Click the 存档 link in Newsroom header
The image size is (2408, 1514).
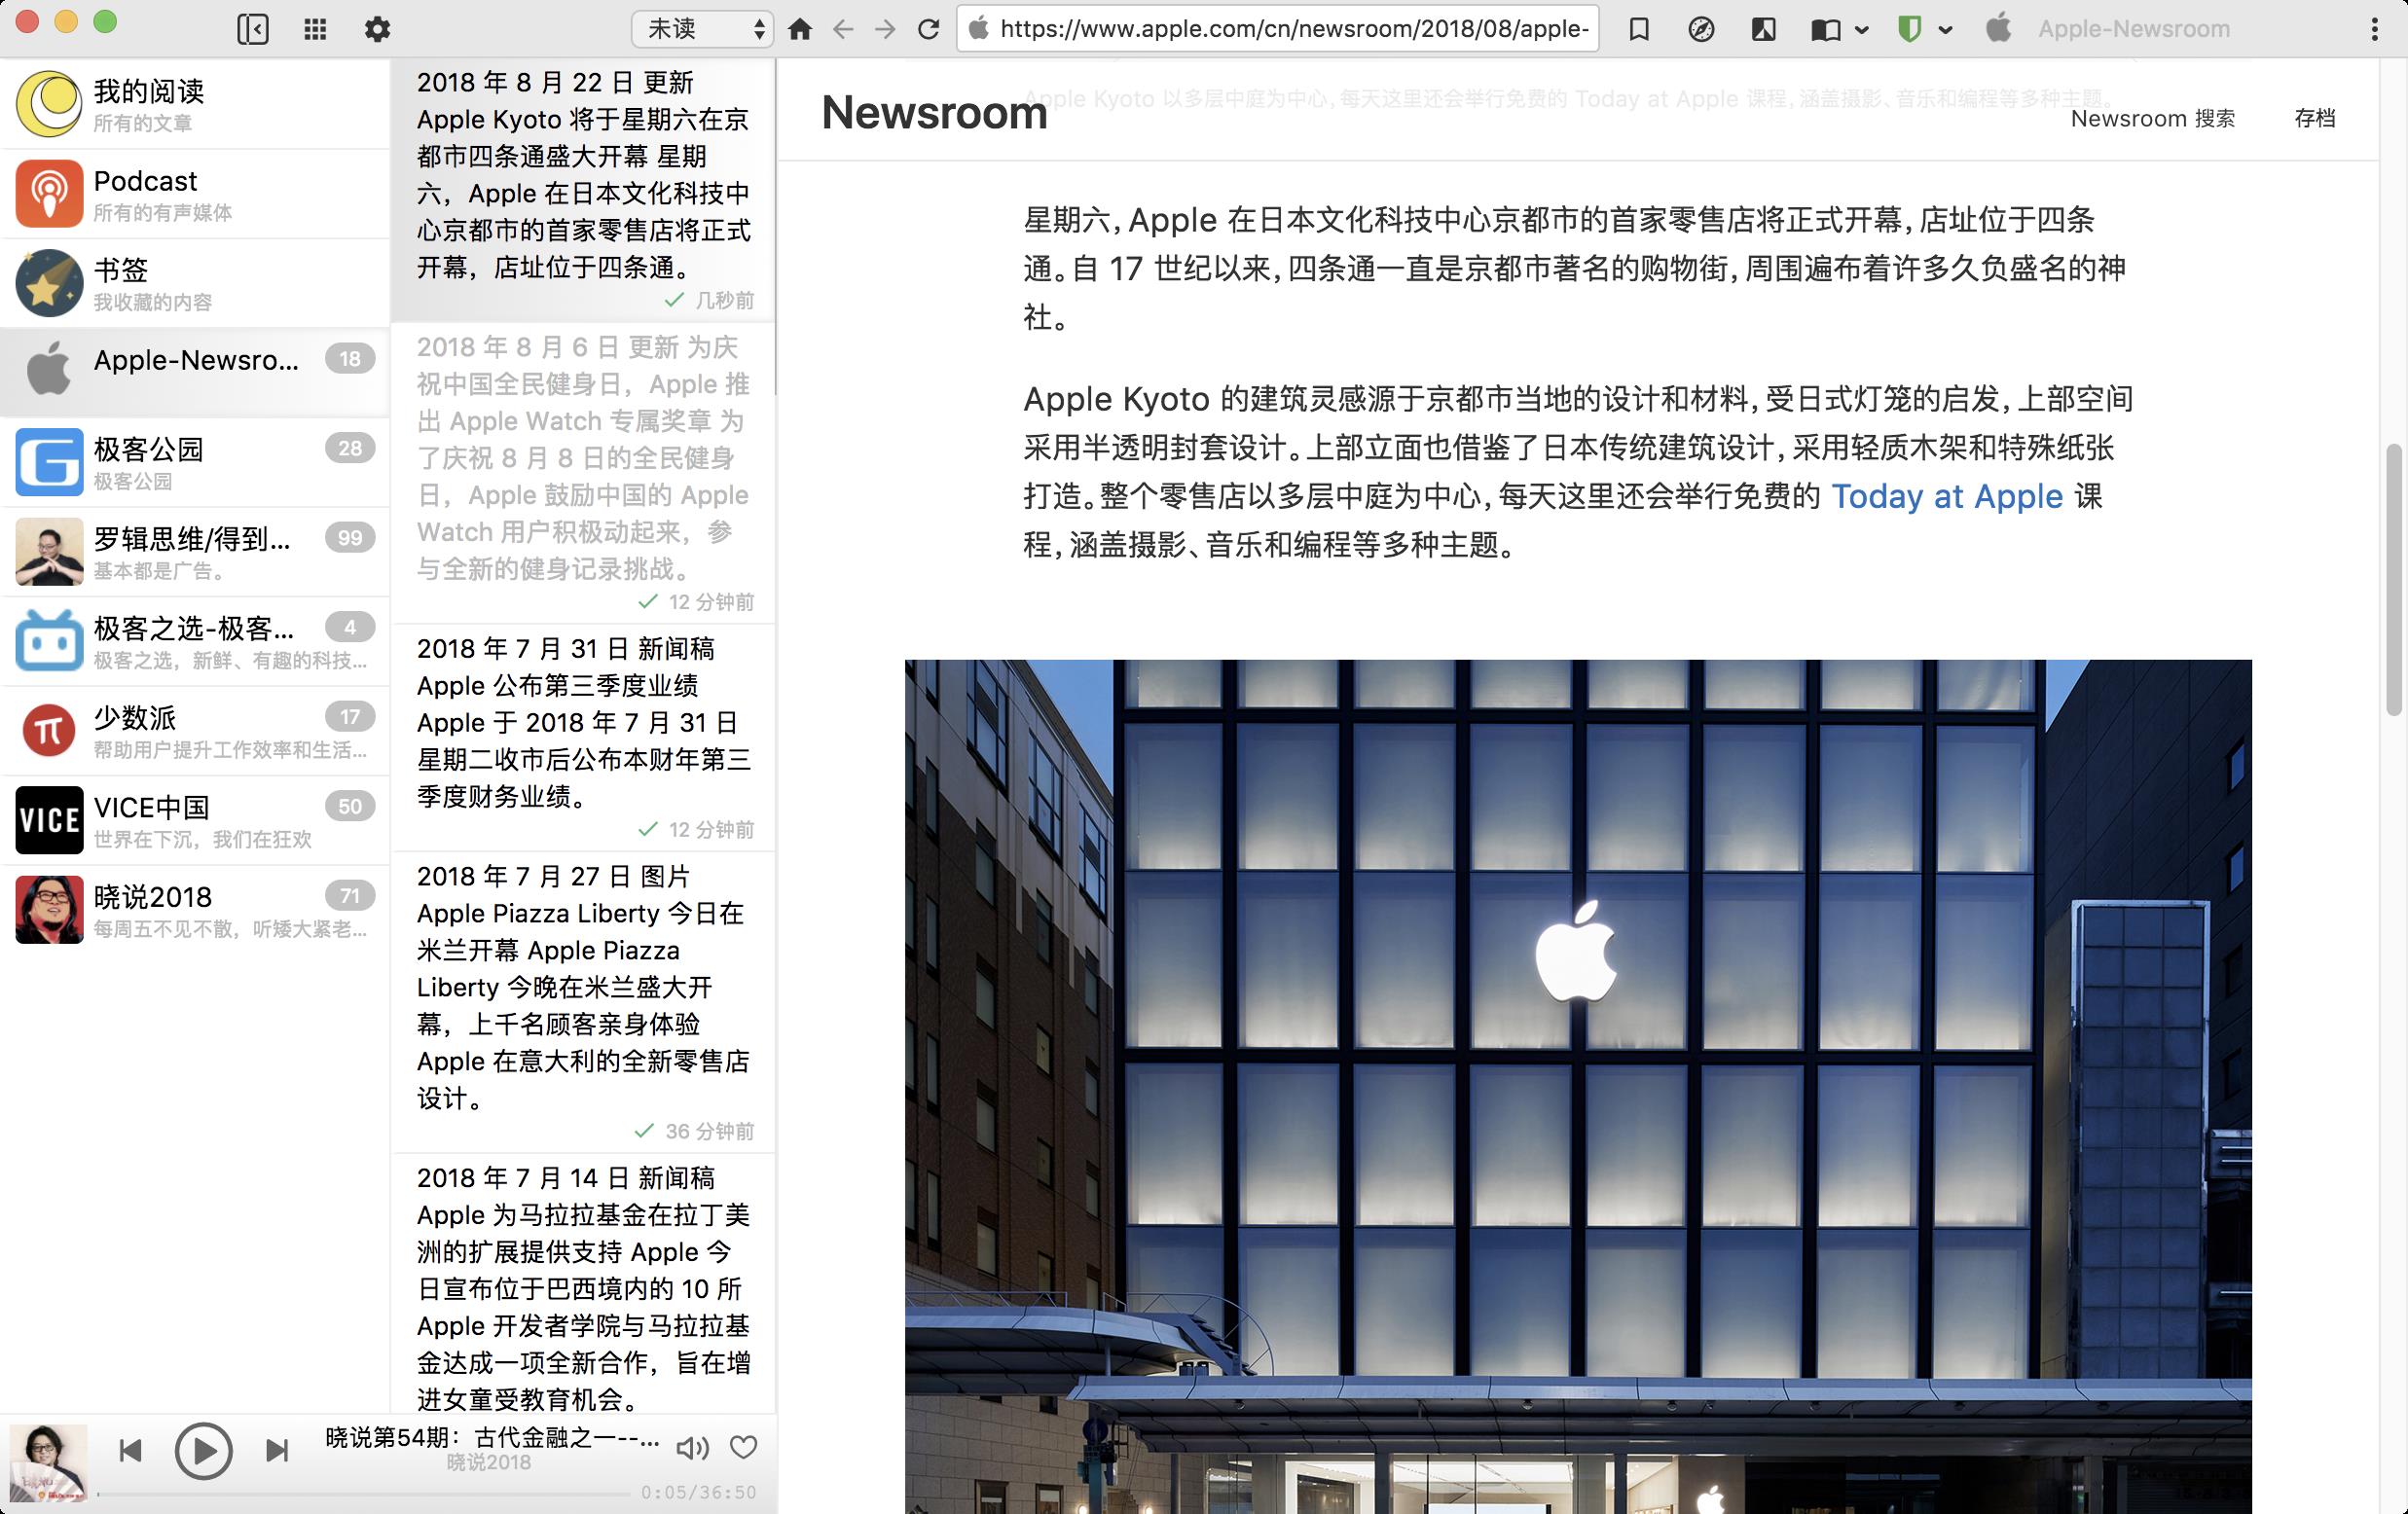(2314, 118)
